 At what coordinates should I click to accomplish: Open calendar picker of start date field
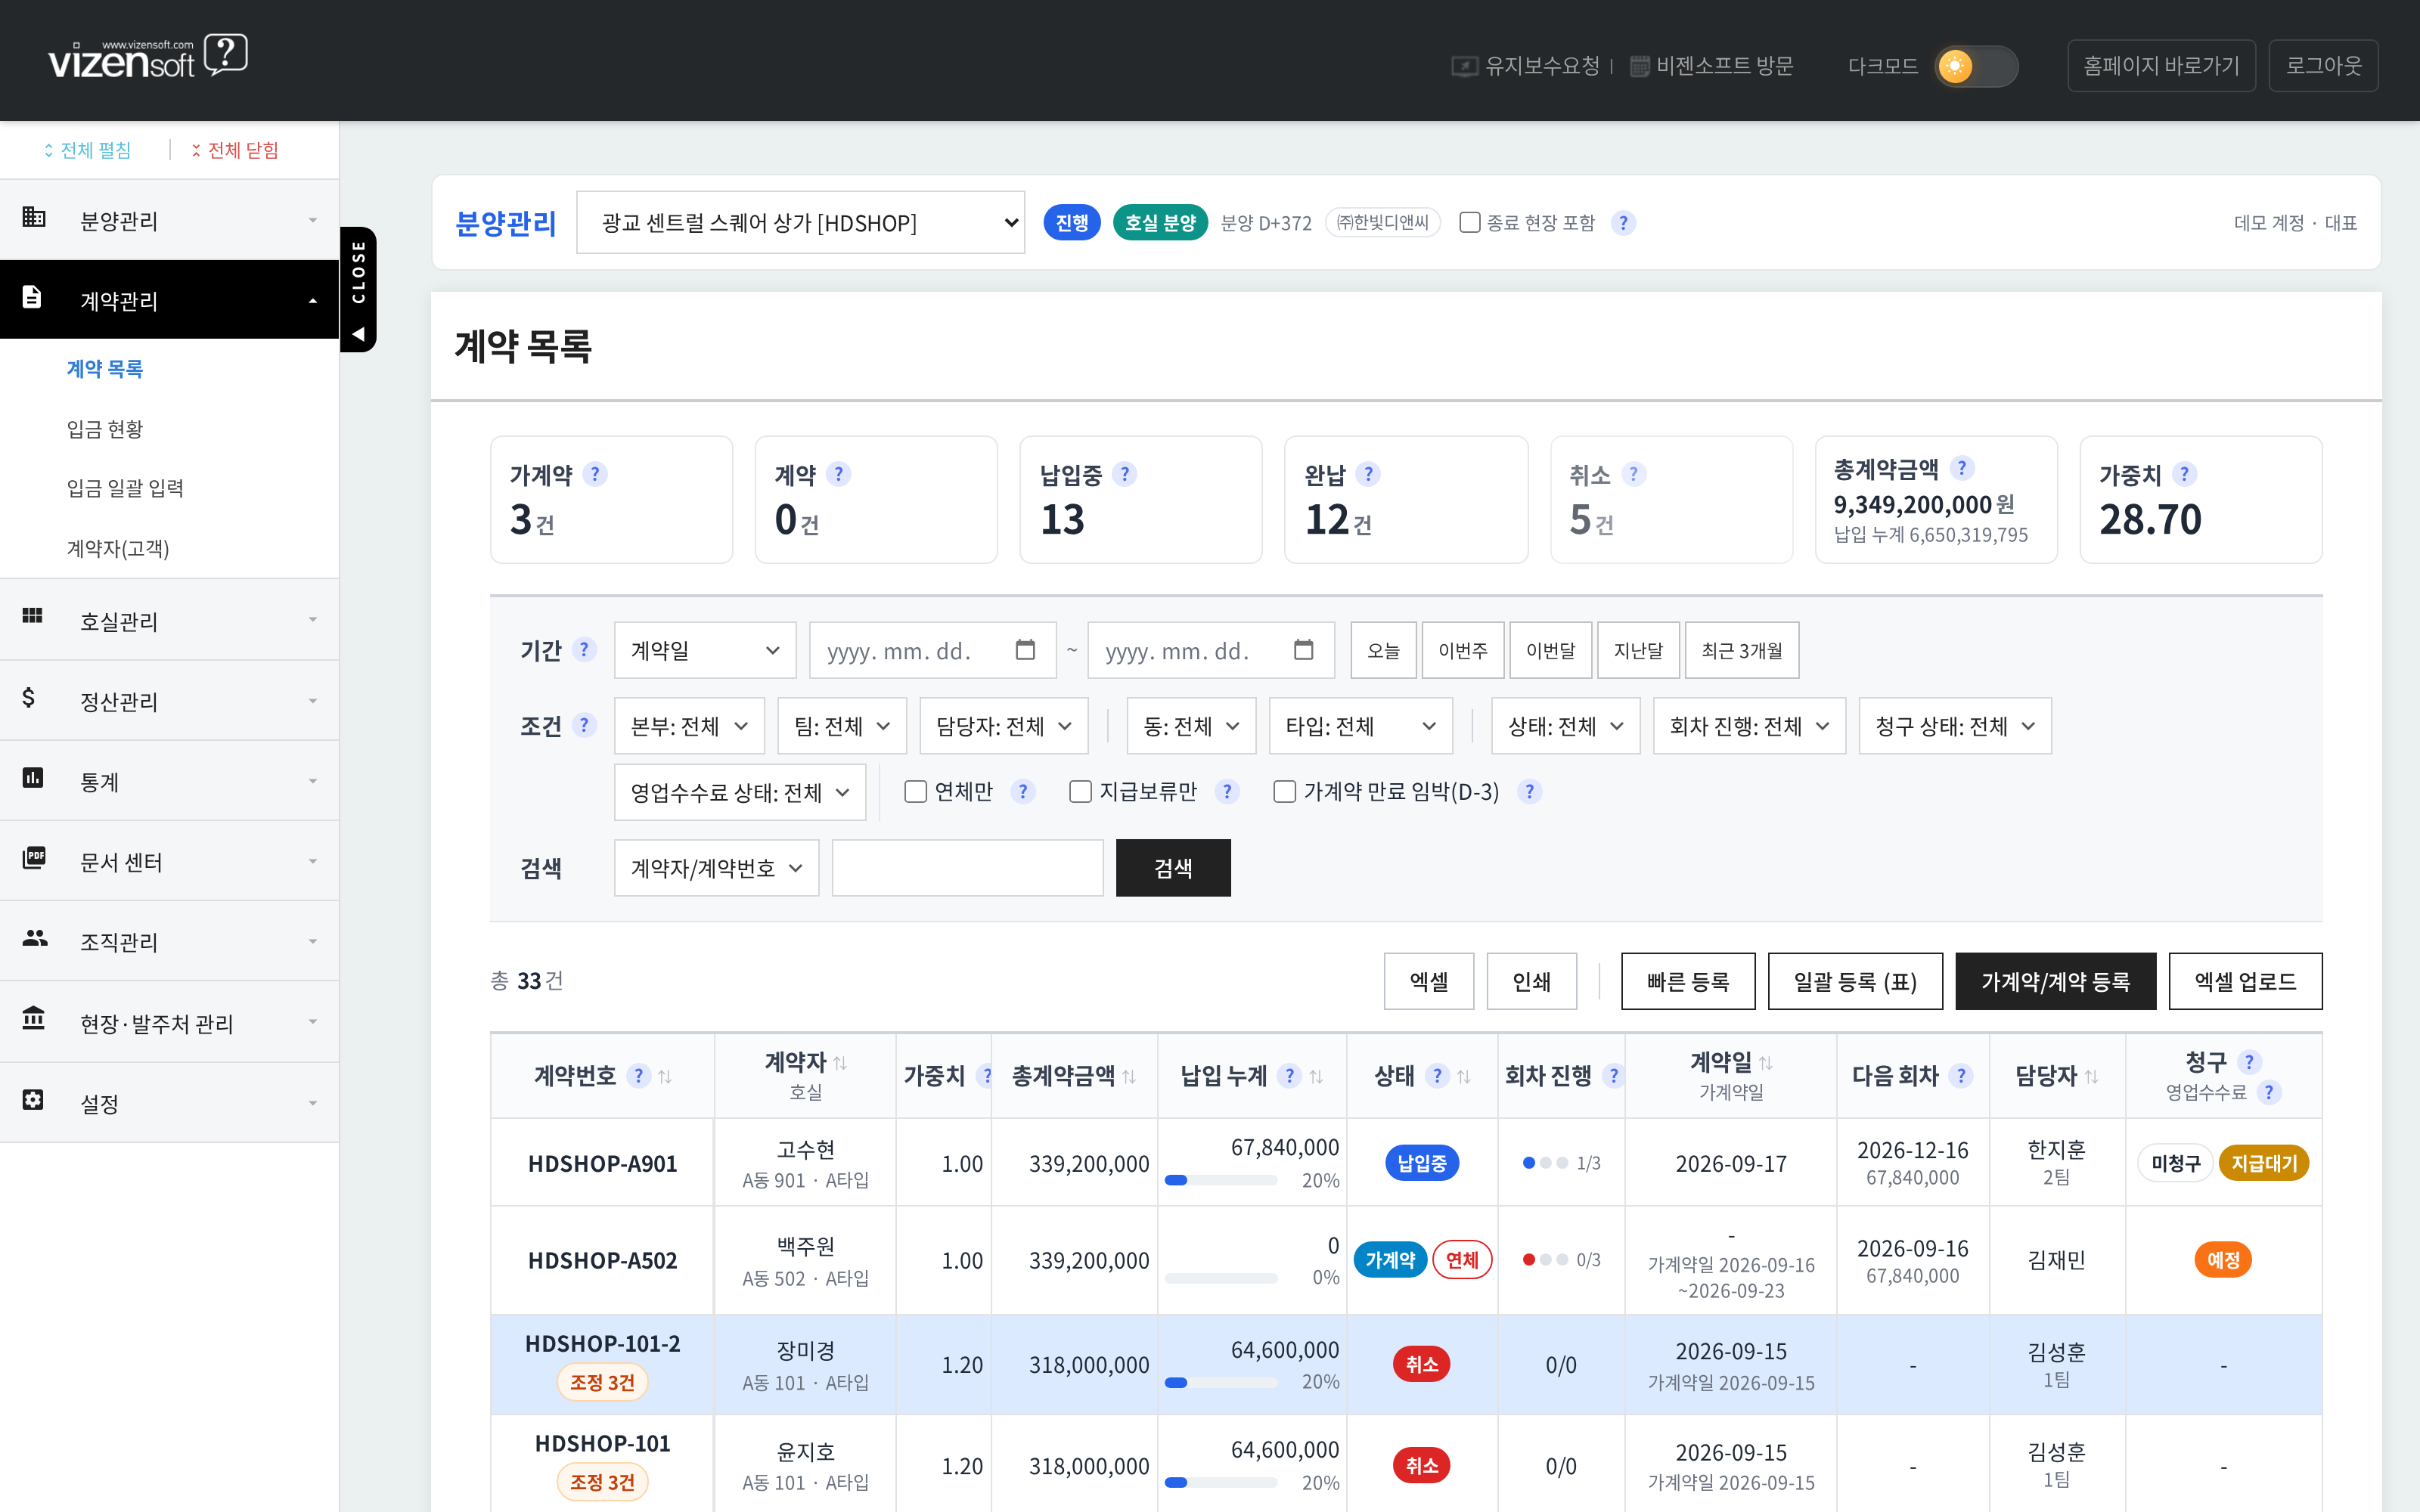click(x=1025, y=650)
